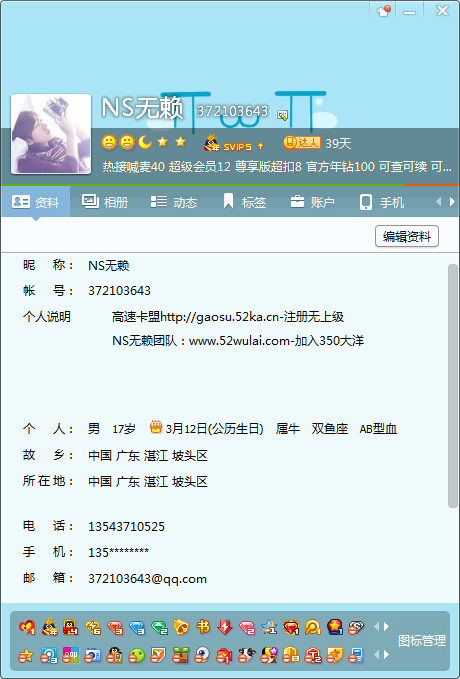Open the 相册 album tab
The height and width of the screenshot is (679, 460).
tap(105, 202)
